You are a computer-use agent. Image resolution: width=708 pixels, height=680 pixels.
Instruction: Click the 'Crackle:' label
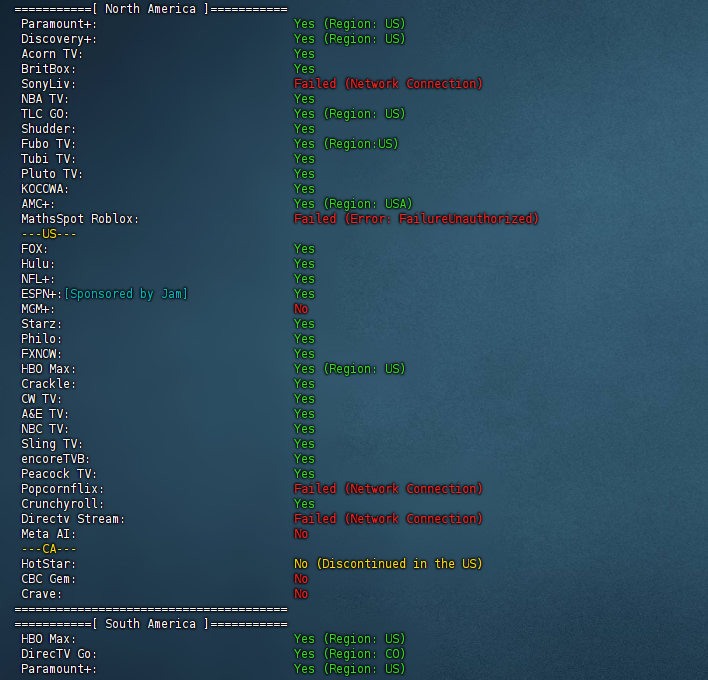[48, 384]
